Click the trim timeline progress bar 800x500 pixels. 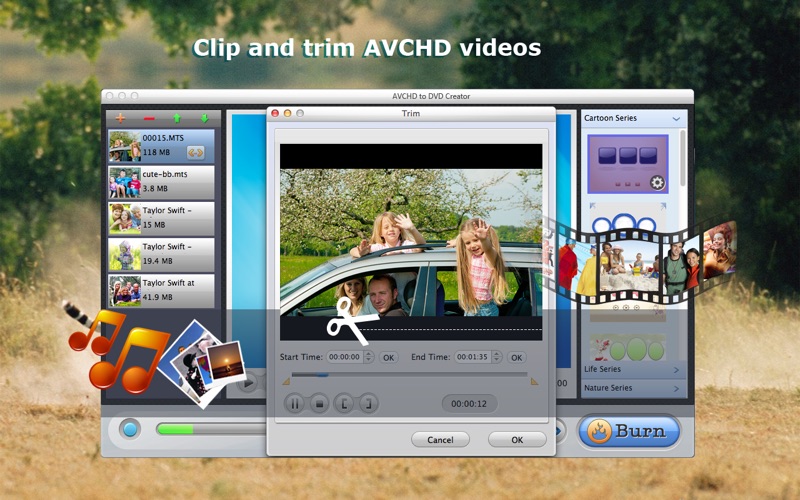[409, 374]
